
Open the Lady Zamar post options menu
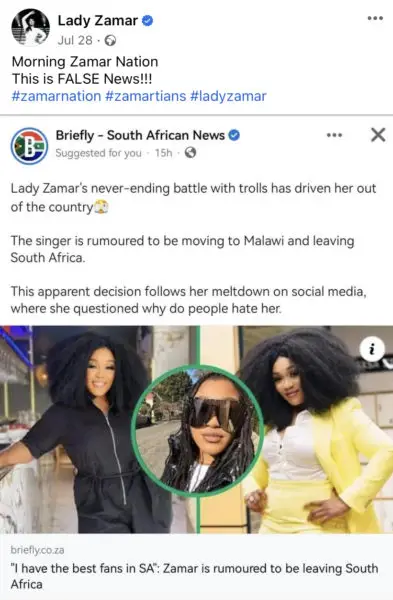(x=375, y=18)
